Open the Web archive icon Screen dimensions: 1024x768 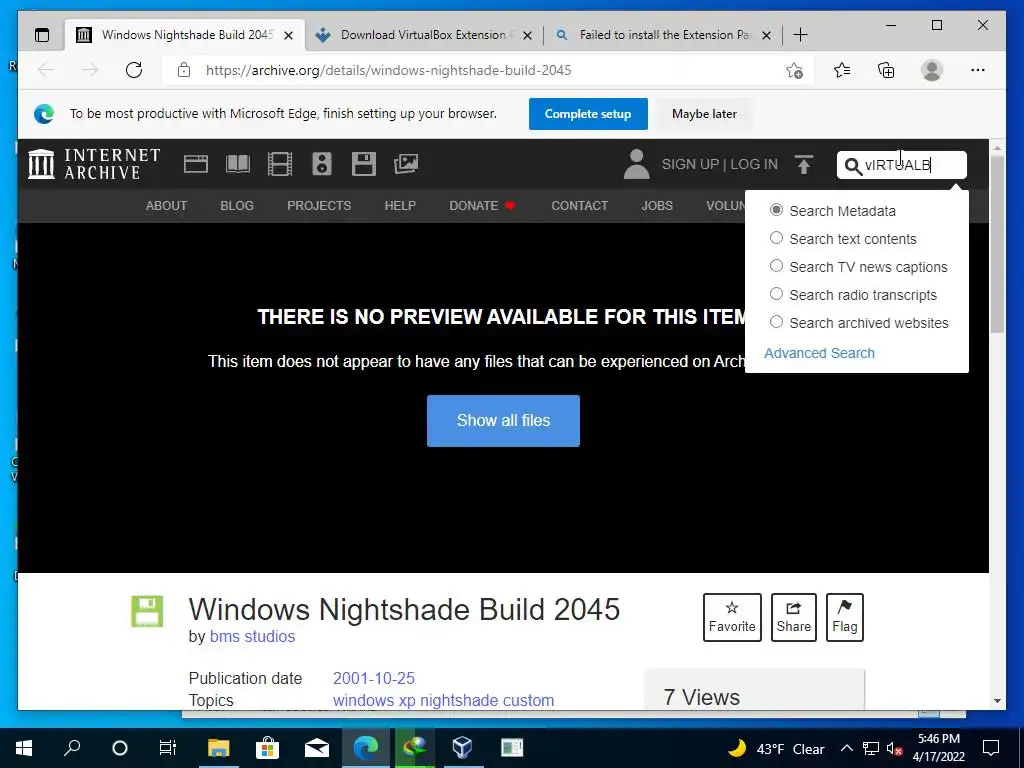(x=195, y=163)
